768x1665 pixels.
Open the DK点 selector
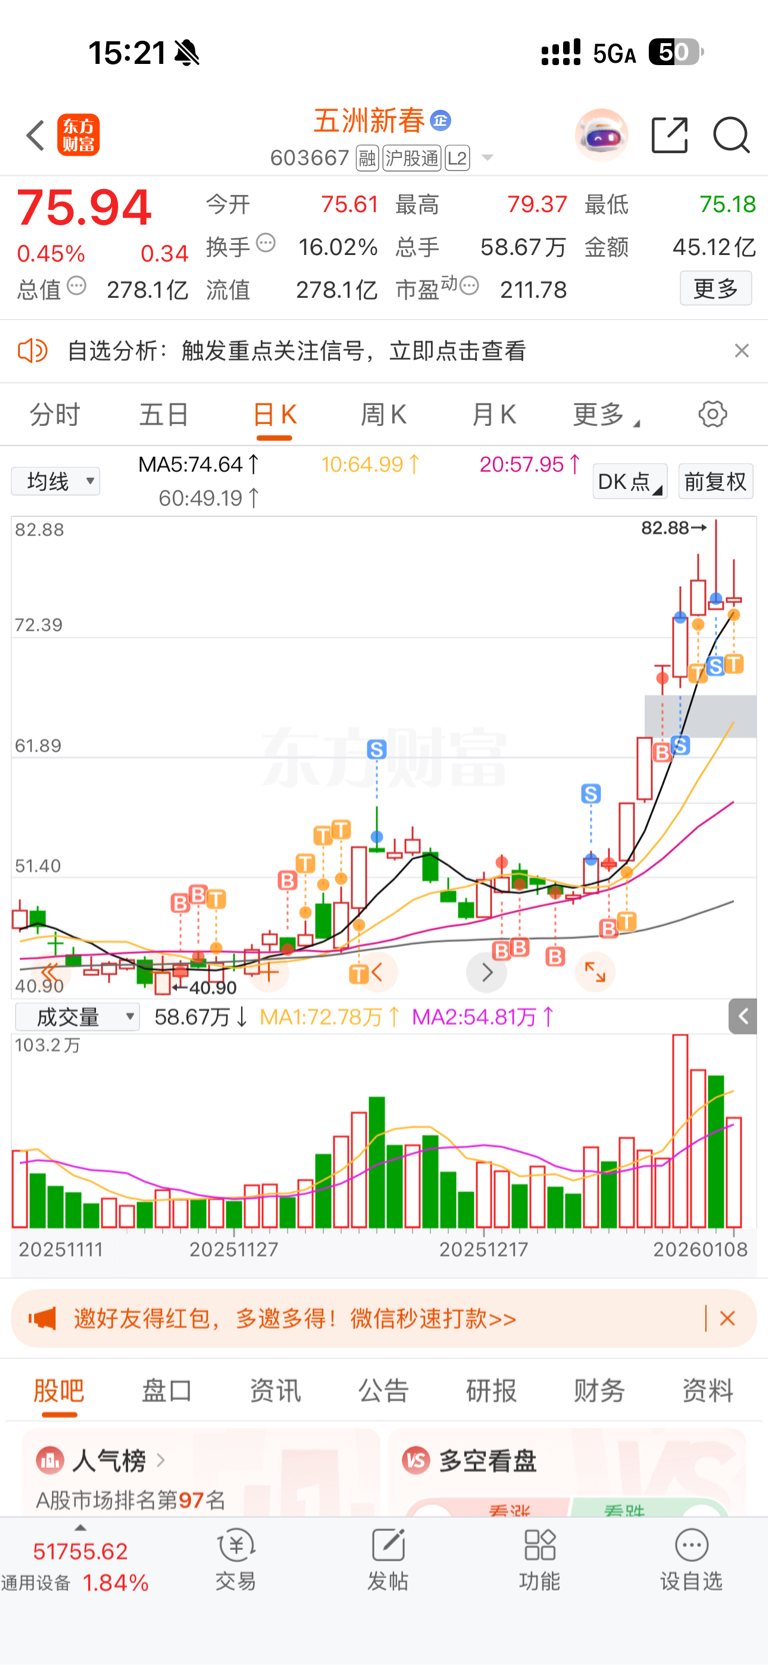(x=629, y=482)
